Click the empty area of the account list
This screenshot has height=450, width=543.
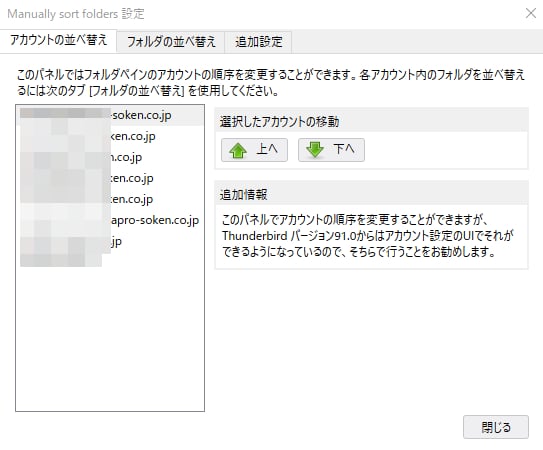click(x=110, y=333)
